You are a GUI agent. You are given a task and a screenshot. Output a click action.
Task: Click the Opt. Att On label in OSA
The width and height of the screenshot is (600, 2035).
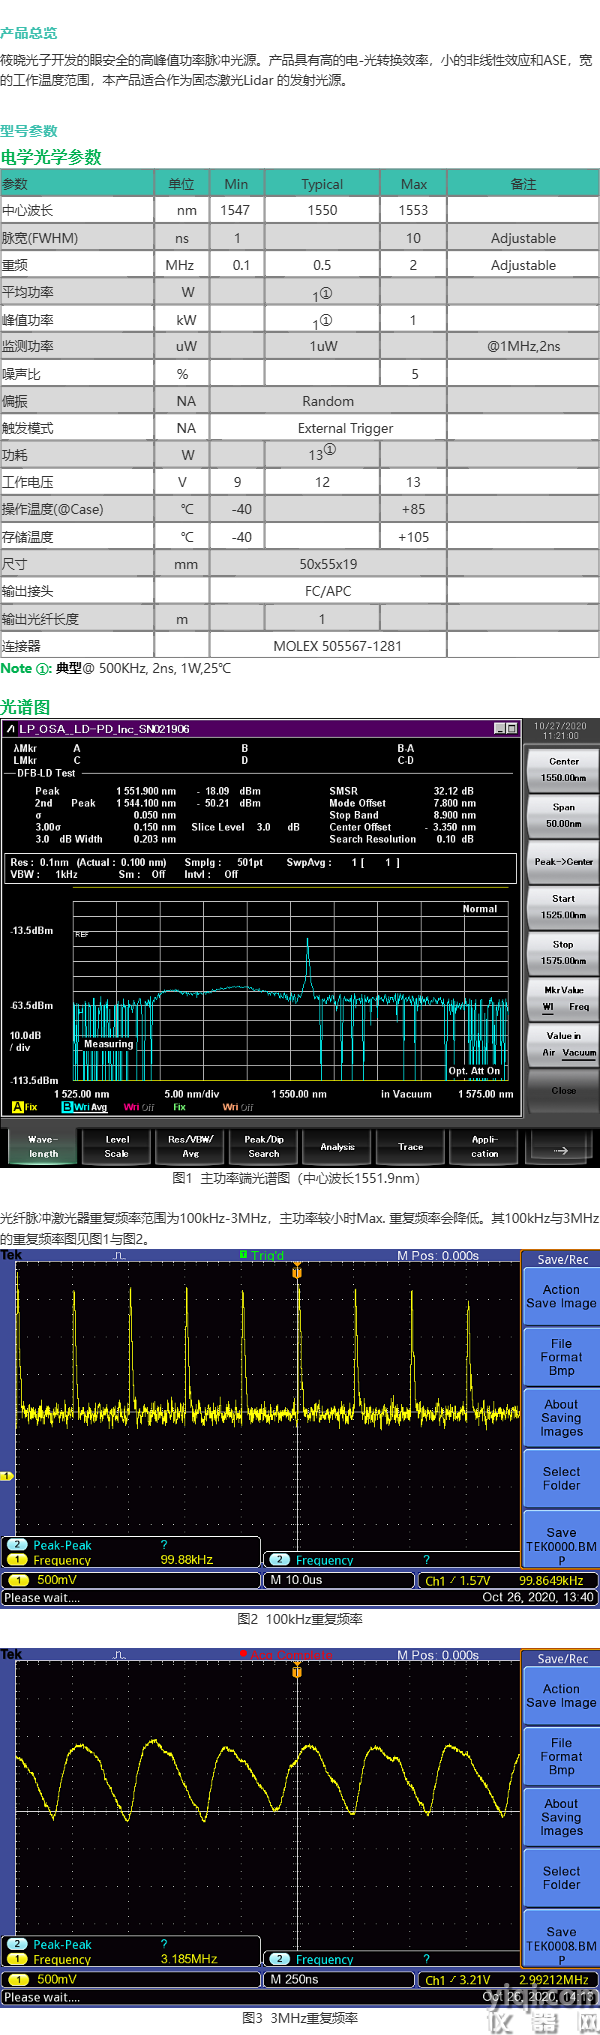[474, 1070]
